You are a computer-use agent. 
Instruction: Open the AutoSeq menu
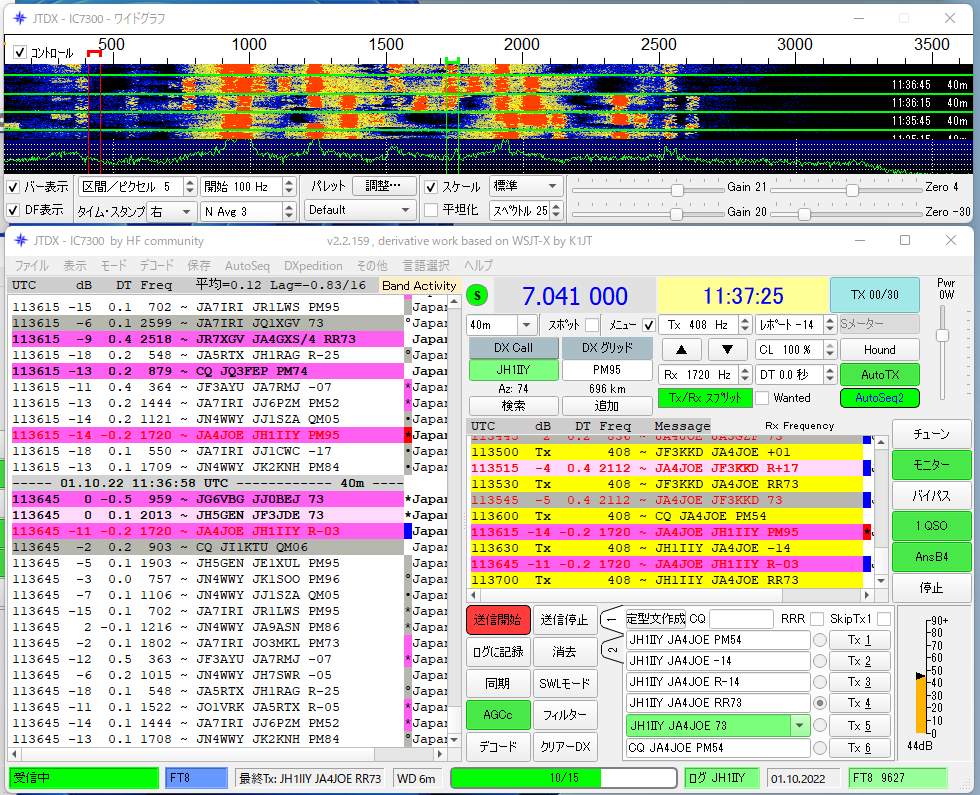pos(247,266)
